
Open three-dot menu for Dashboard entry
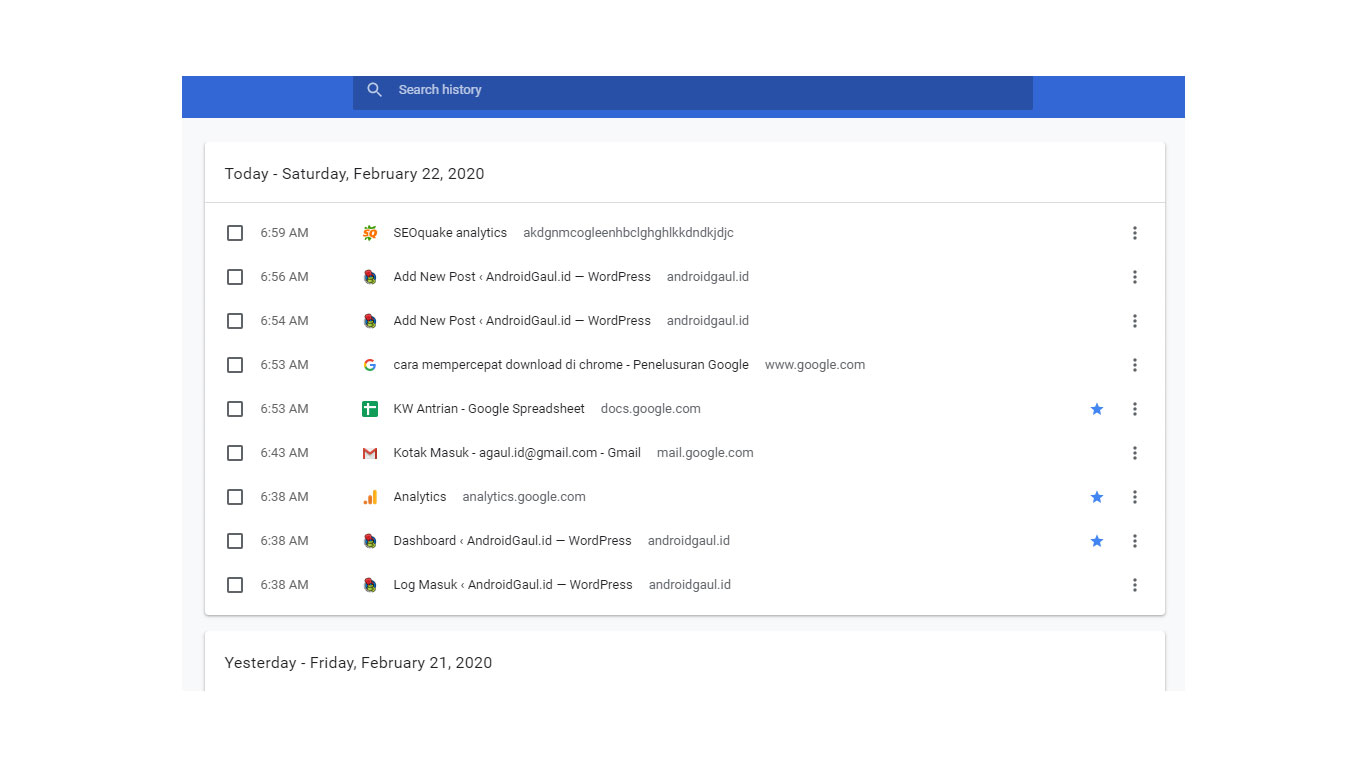point(1135,541)
